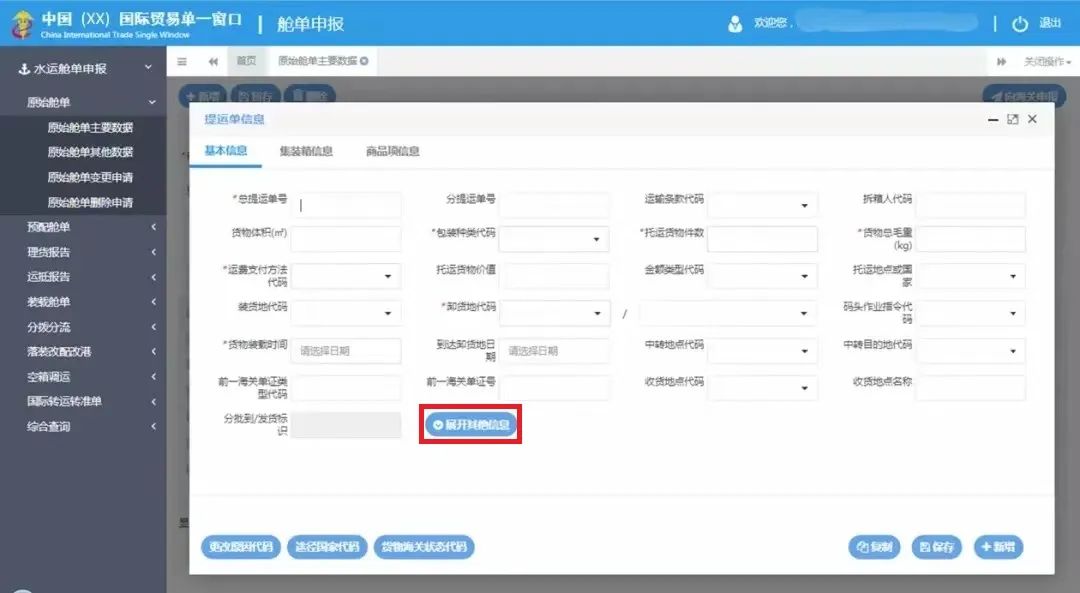Maximize the 提运单信息 dialog
The image size is (1080, 593).
click(x=1012, y=119)
